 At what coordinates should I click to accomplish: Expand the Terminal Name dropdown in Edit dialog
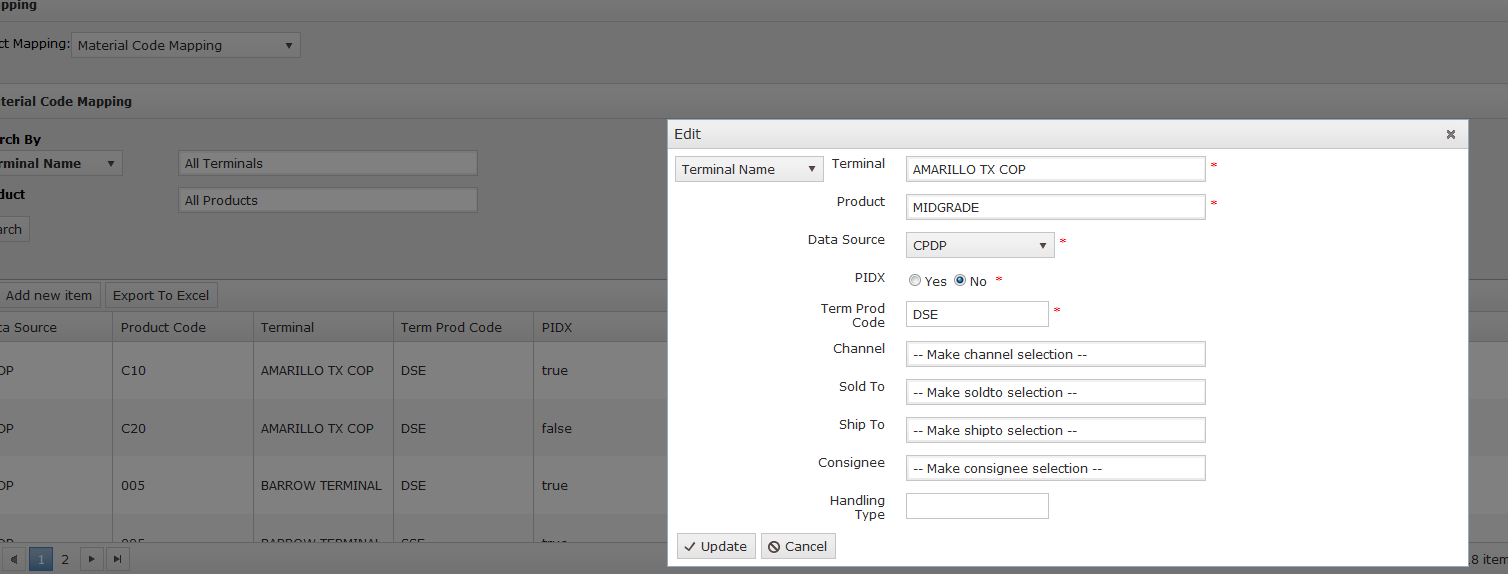tap(749, 169)
